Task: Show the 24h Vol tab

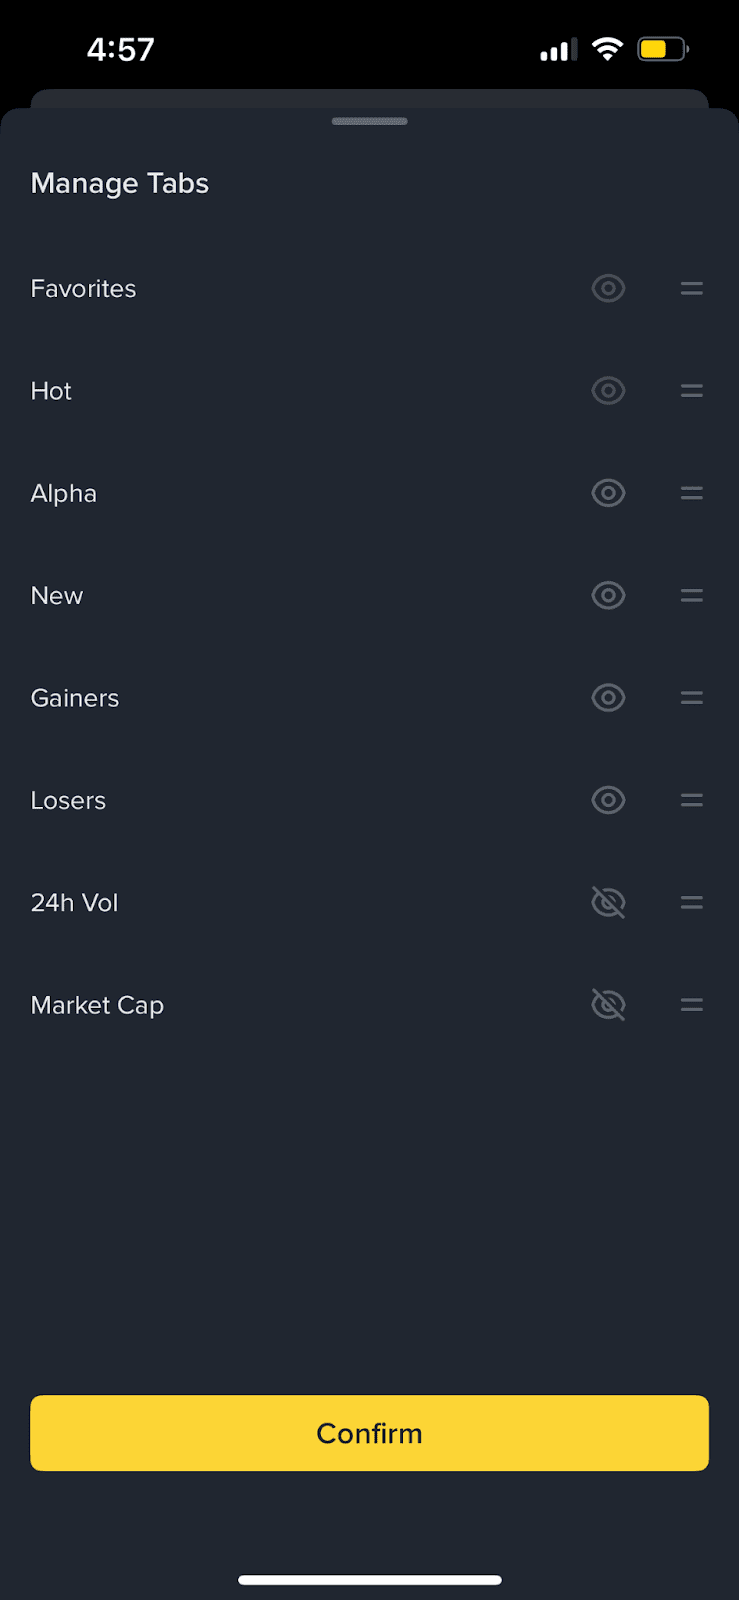Action: (608, 903)
